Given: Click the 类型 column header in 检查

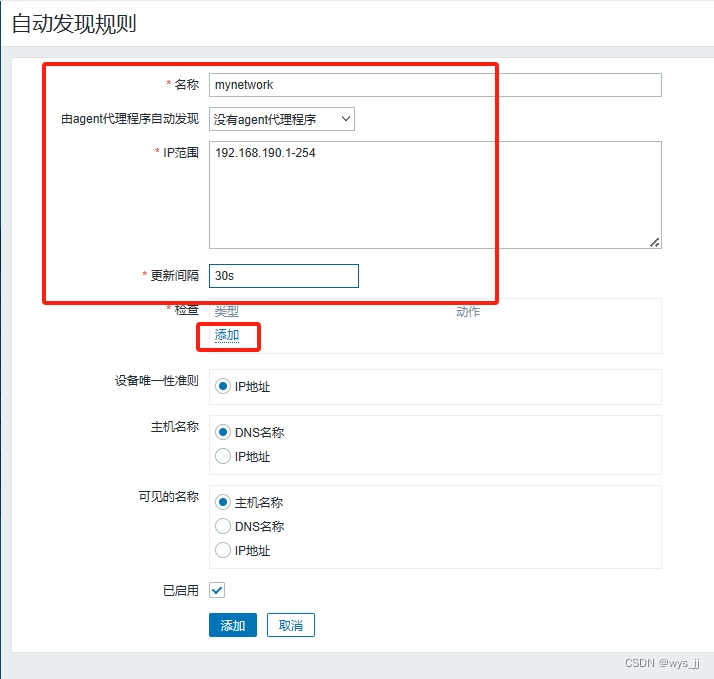Looking at the screenshot, I should [x=227, y=311].
